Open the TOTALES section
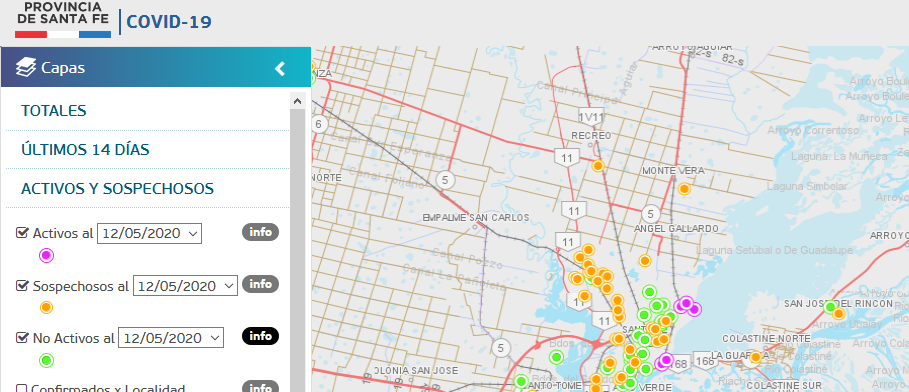 54,110
